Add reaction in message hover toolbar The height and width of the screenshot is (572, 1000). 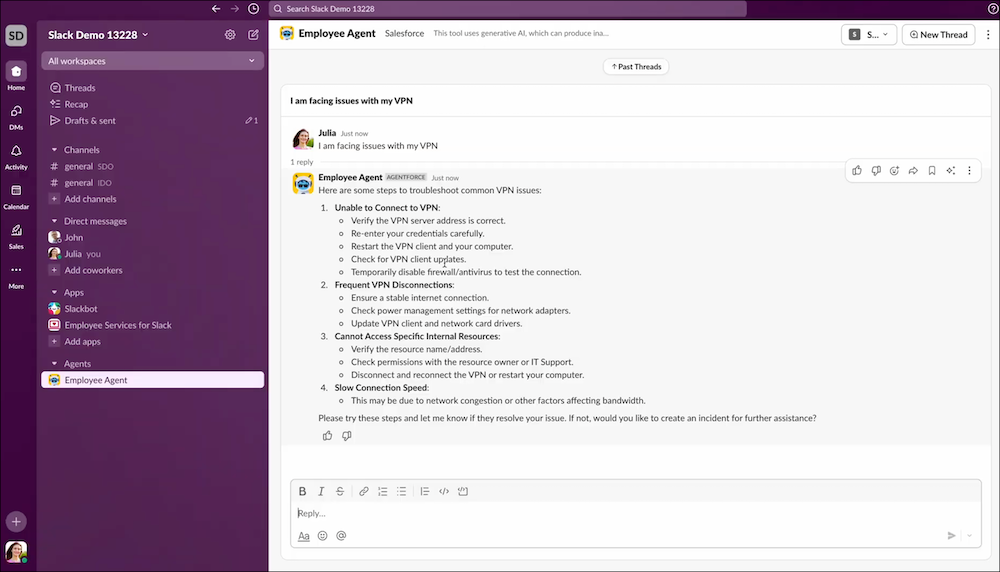894,171
